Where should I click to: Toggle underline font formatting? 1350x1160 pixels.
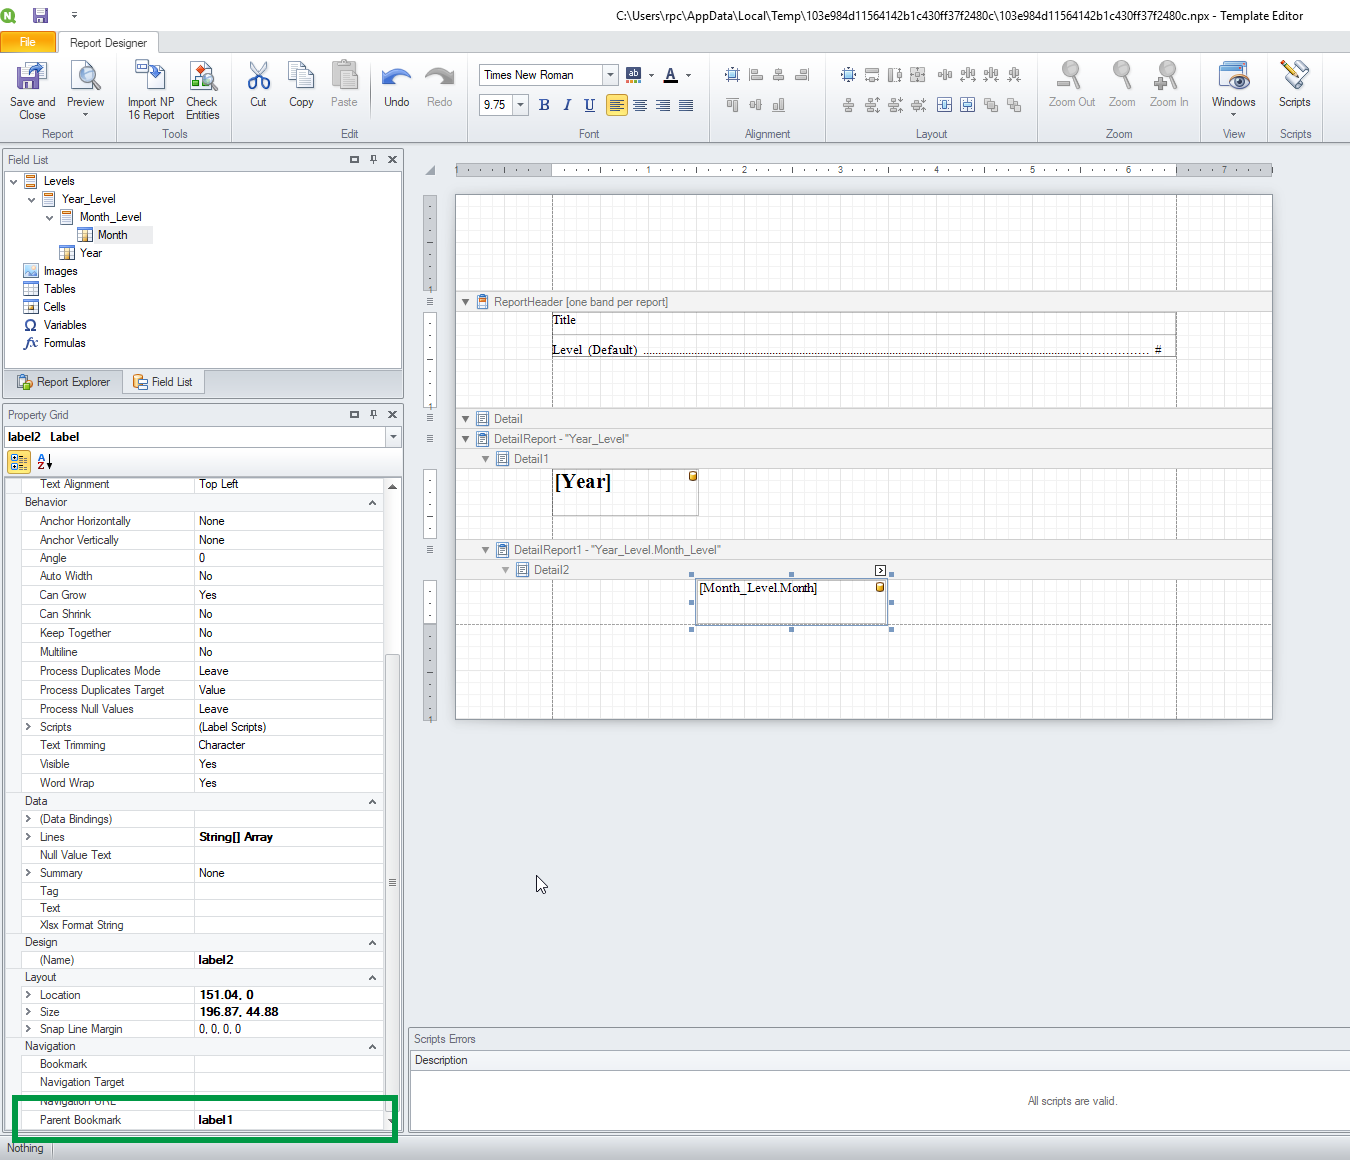coord(590,105)
